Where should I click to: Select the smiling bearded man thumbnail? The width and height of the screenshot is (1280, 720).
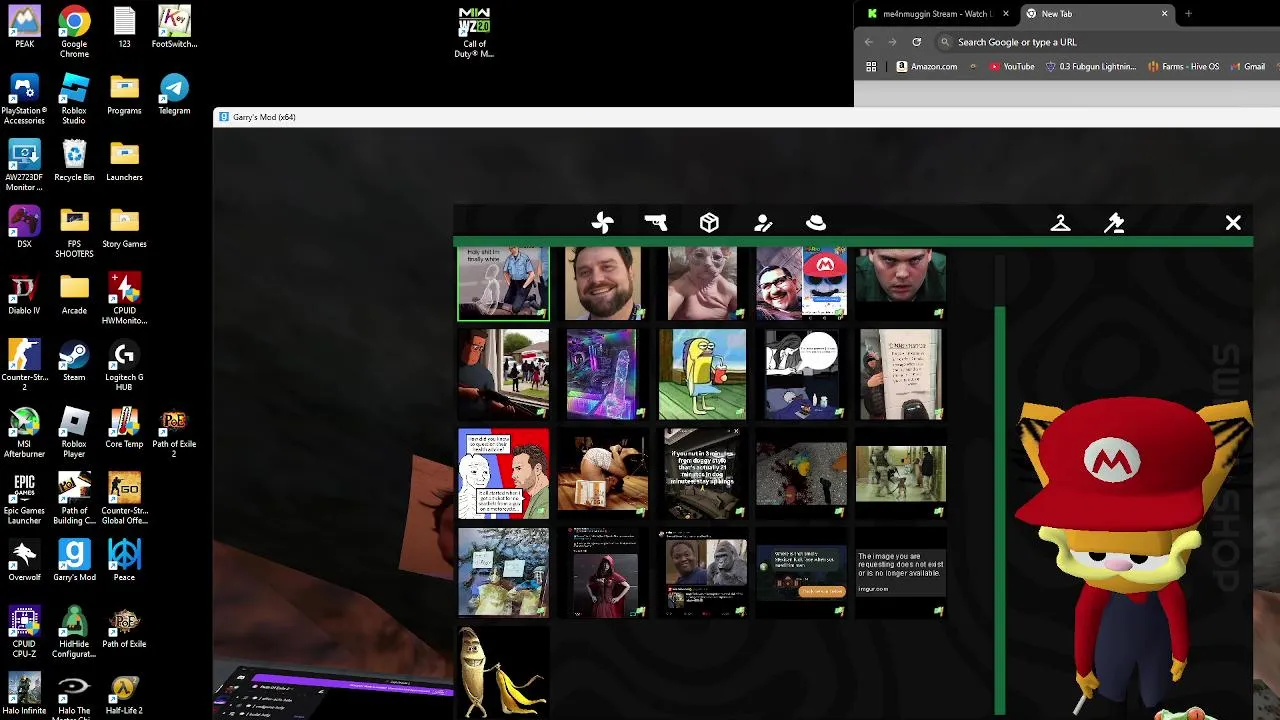603,284
